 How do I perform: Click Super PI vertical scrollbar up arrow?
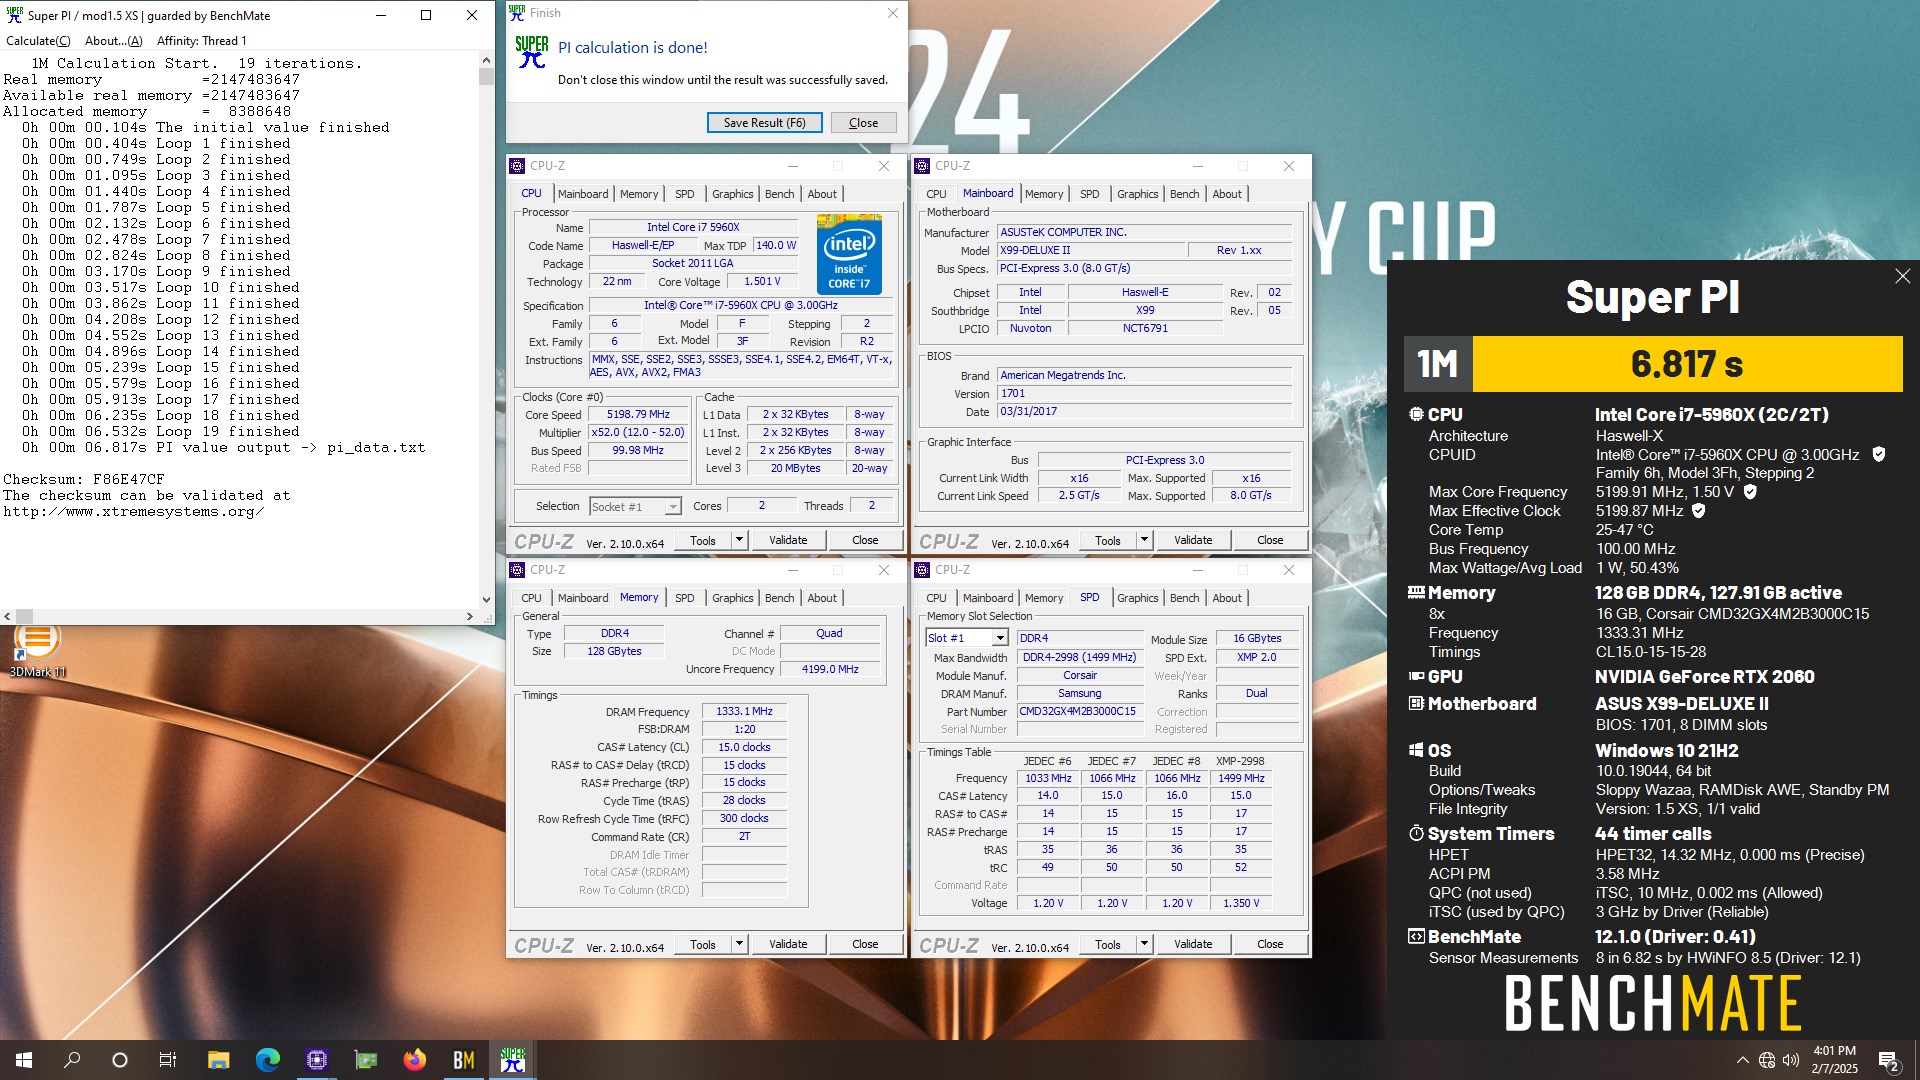click(486, 61)
